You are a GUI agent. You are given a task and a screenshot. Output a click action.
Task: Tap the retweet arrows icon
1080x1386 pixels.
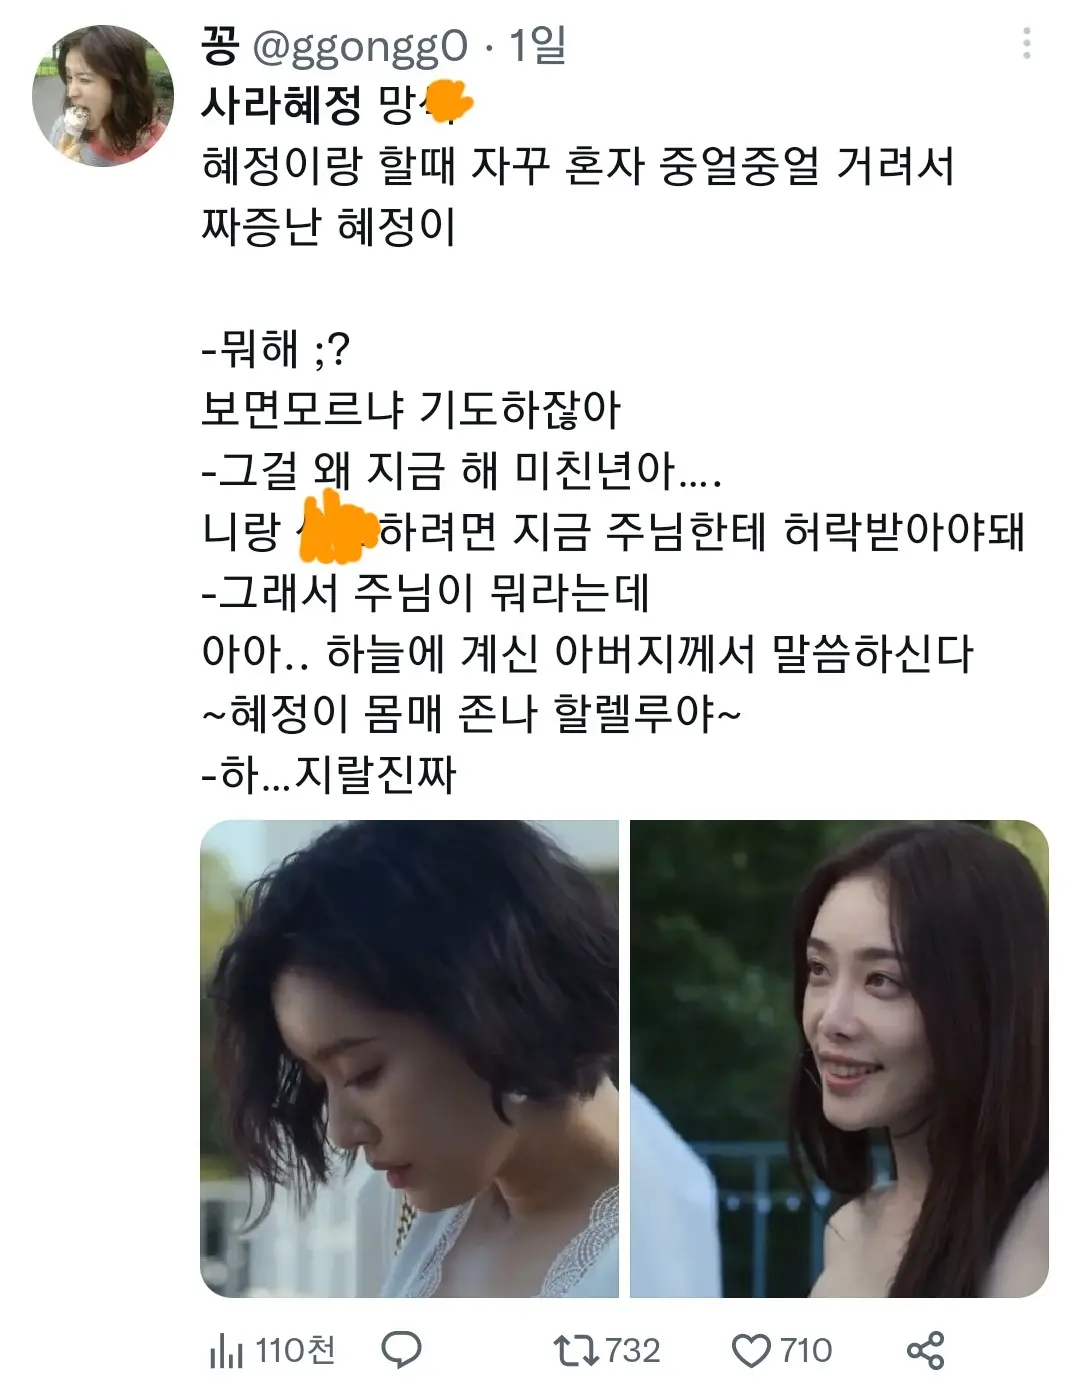coord(577,1350)
